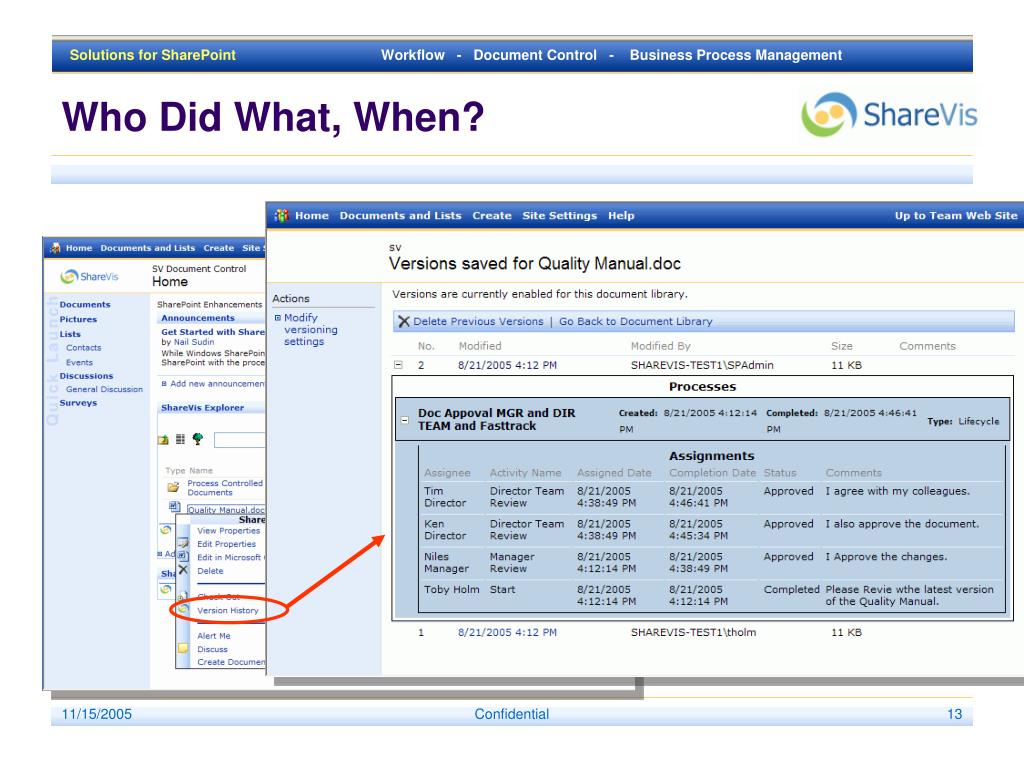Screen dimensions: 1024x768
Task: Click the ShareVis logo at slide top right
Action: 889,115
